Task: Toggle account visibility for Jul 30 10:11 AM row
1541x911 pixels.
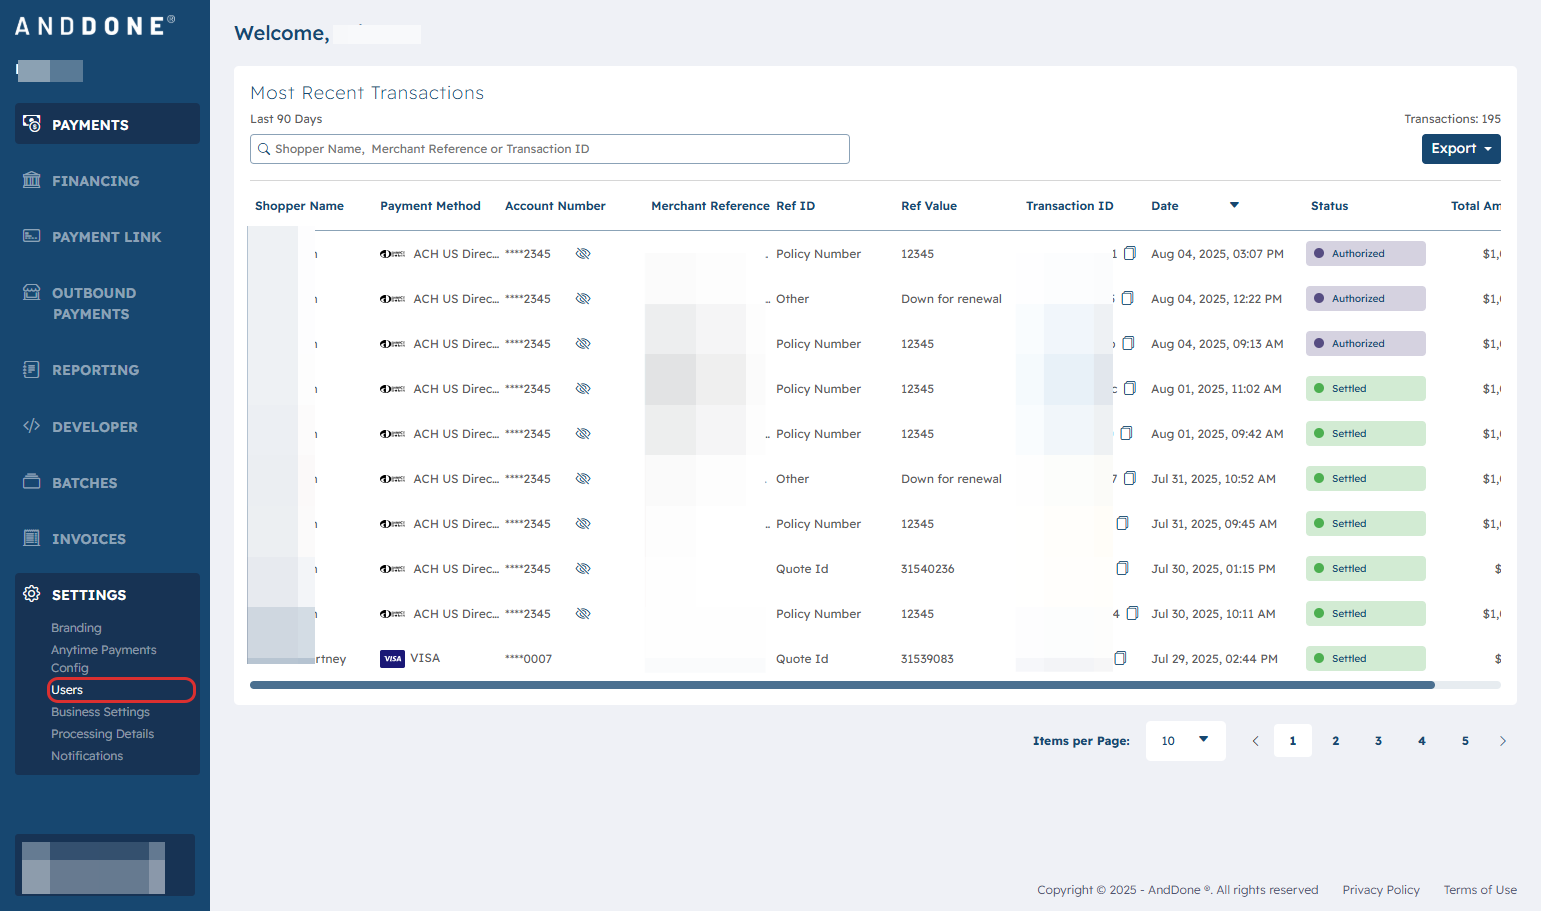Action: pyautogui.click(x=583, y=614)
